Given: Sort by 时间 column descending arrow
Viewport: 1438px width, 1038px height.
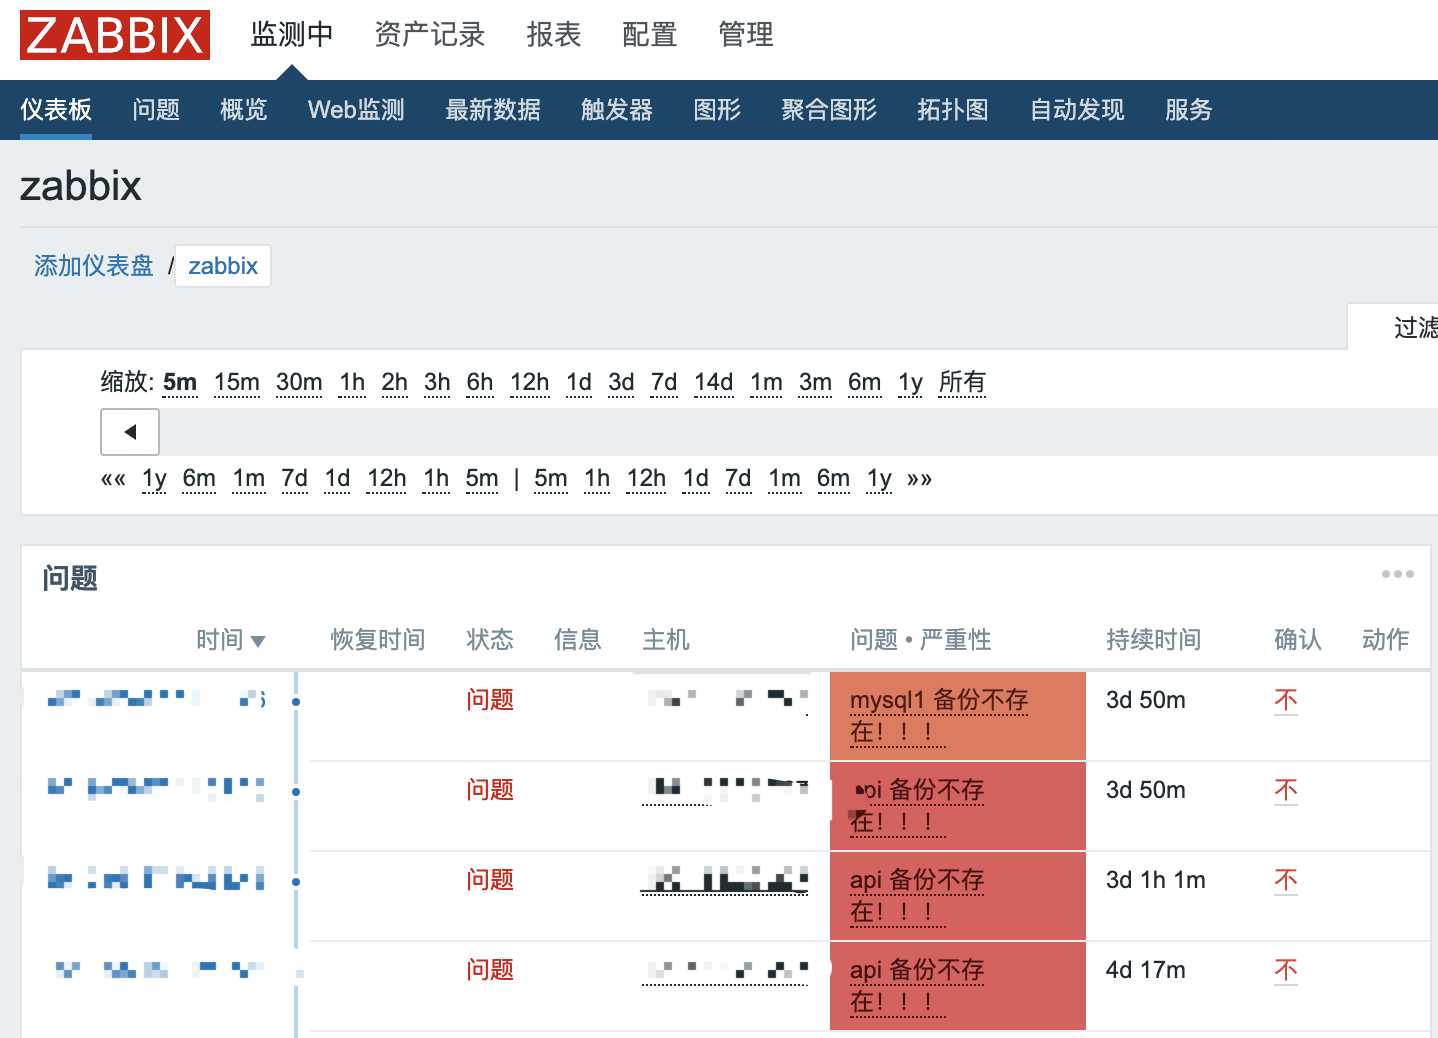Looking at the screenshot, I should [x=258, y=641].
